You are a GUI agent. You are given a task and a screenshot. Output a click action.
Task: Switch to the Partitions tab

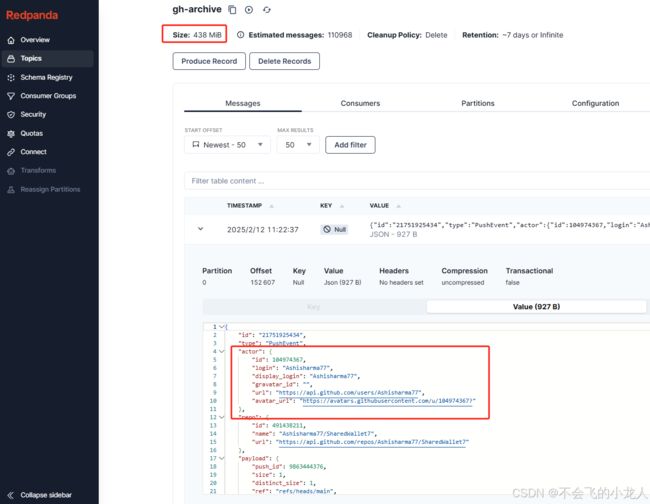[478, 103]
